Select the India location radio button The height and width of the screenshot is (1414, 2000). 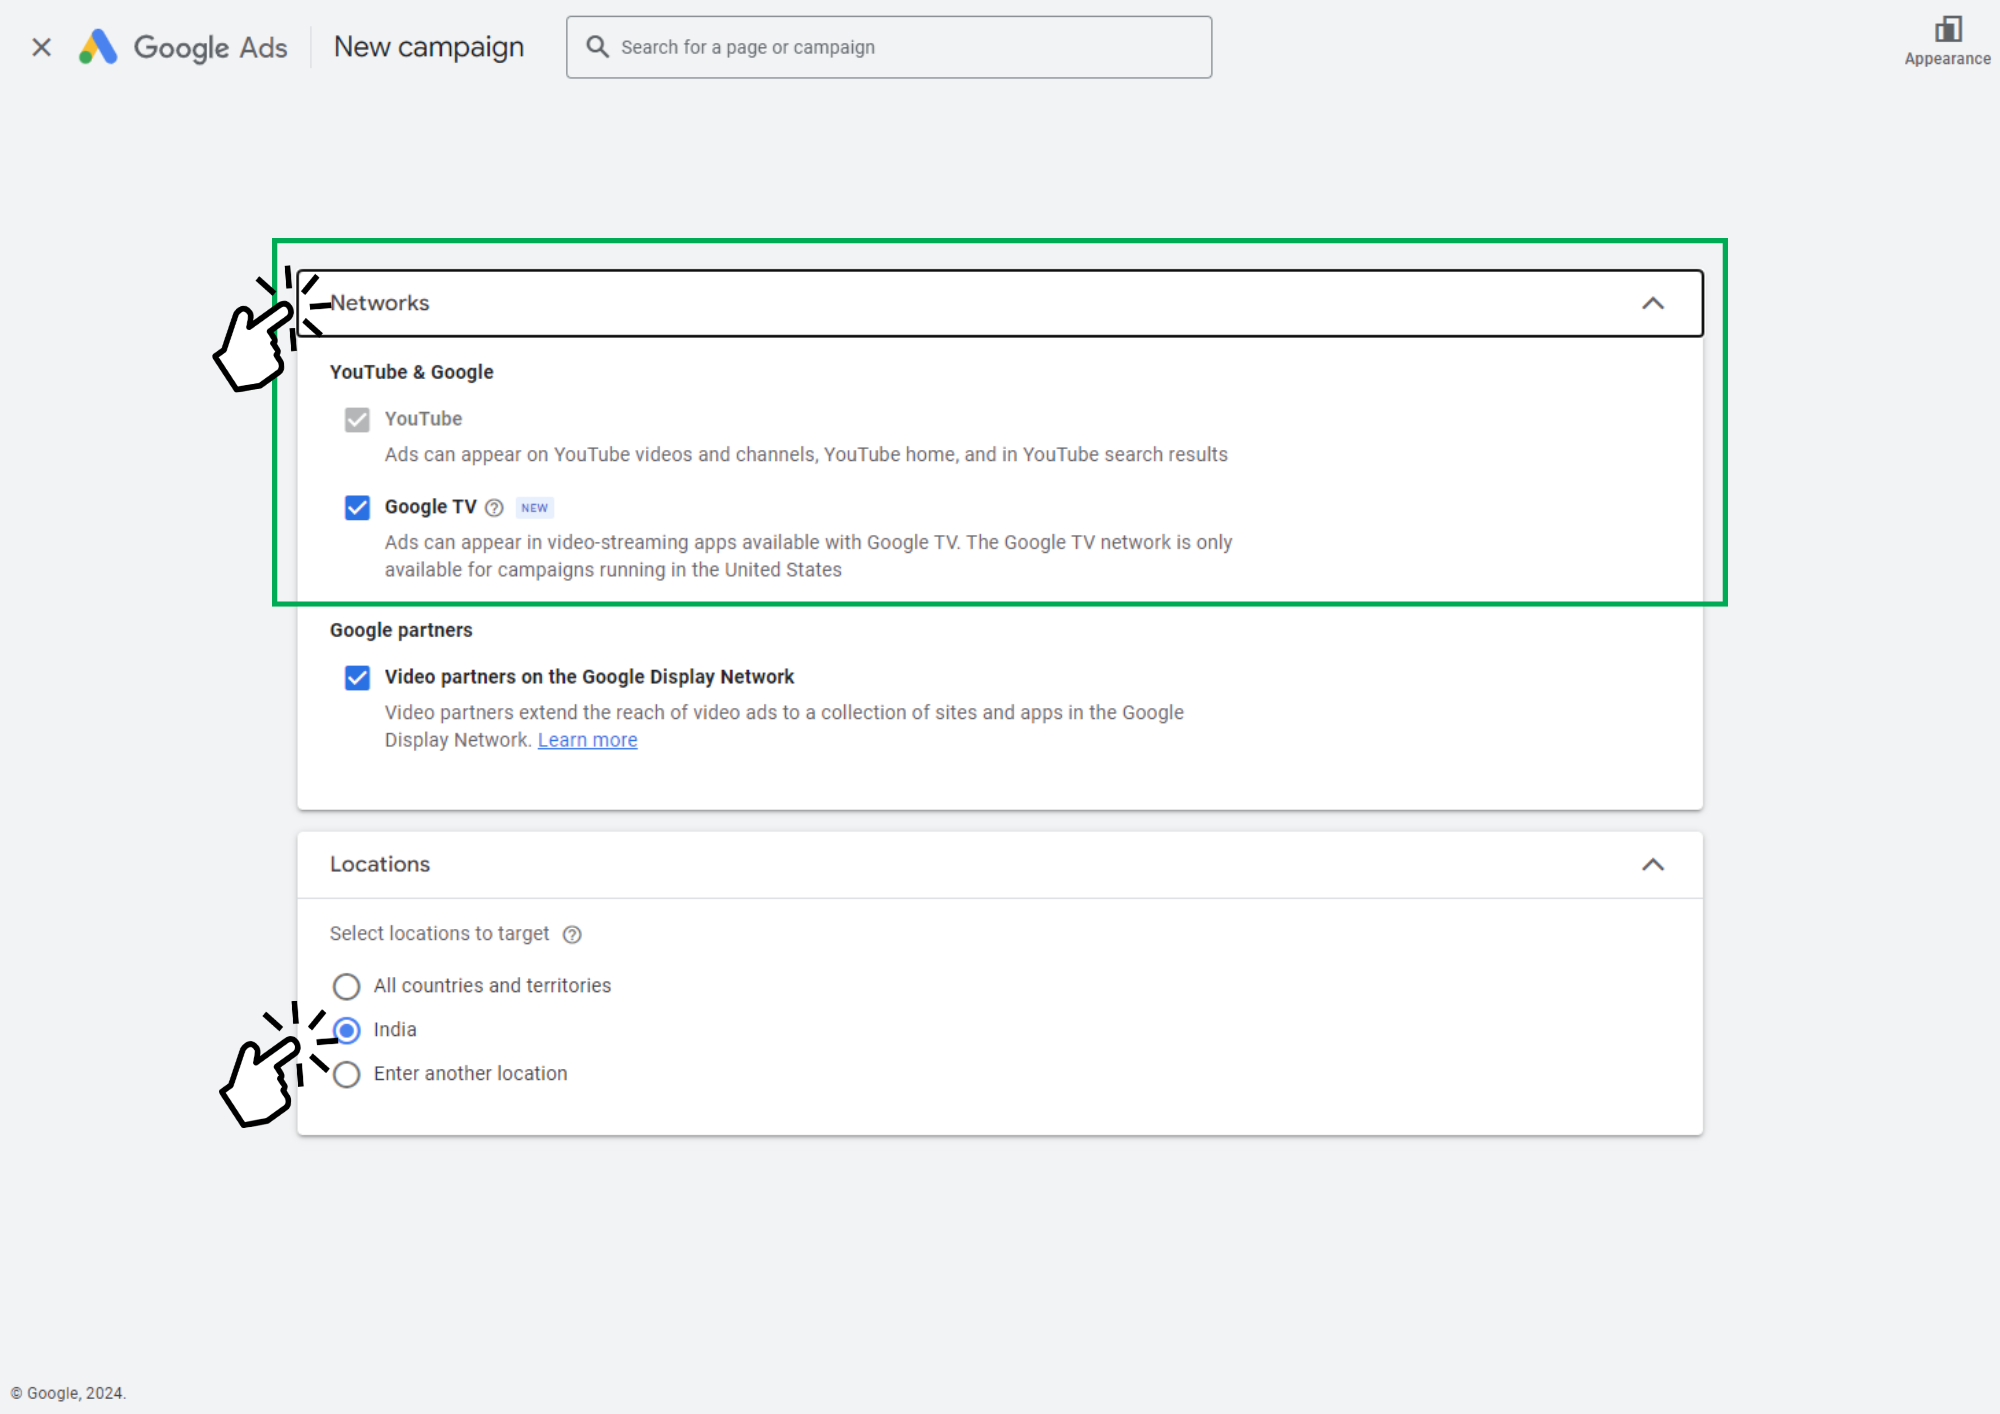point(347,1030)
